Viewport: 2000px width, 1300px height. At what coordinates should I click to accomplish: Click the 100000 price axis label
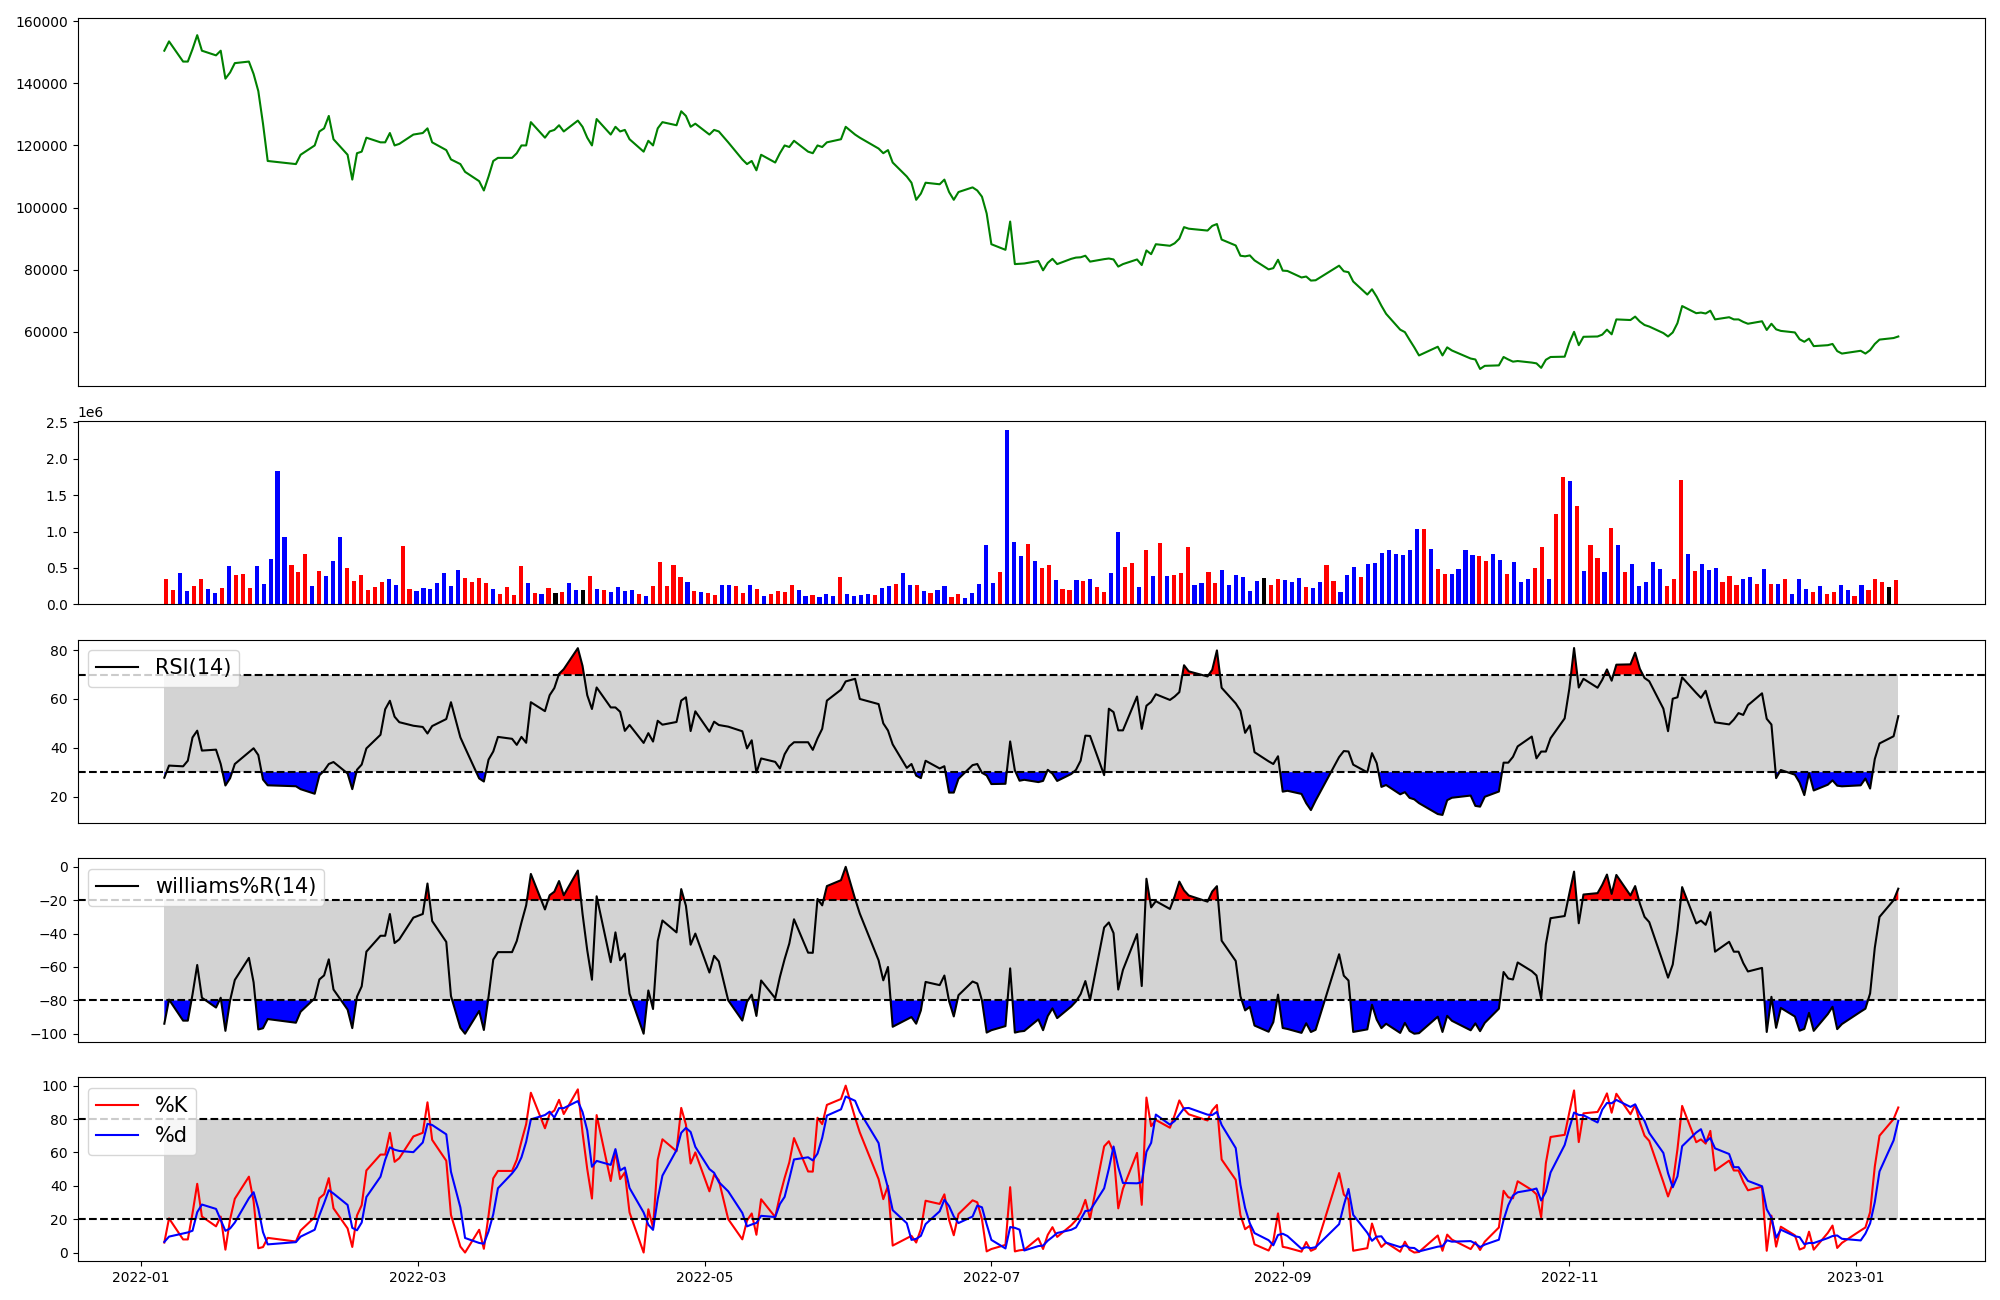42,208
